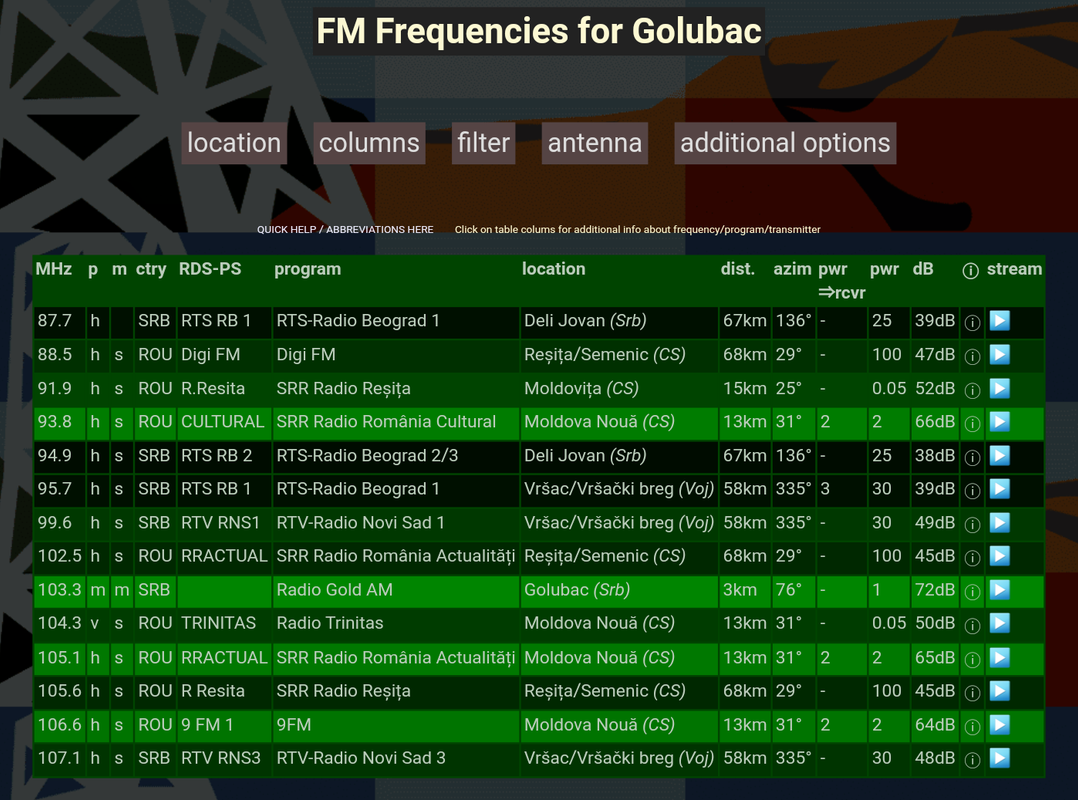Play stream for 102.5 România Actualități
This screenshot has width=1078, height=800.
[x=999, y=555]
